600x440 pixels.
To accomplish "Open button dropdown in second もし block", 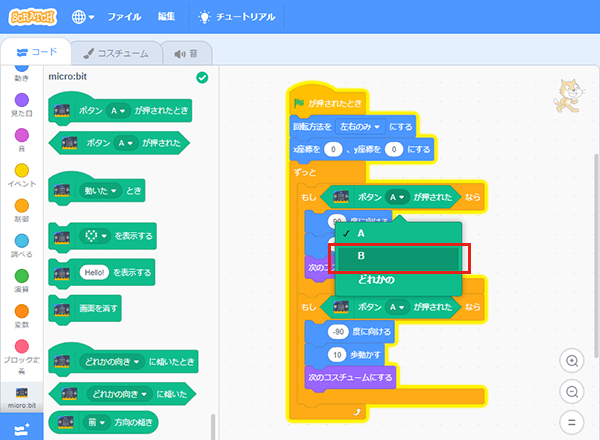I will 397,307.
